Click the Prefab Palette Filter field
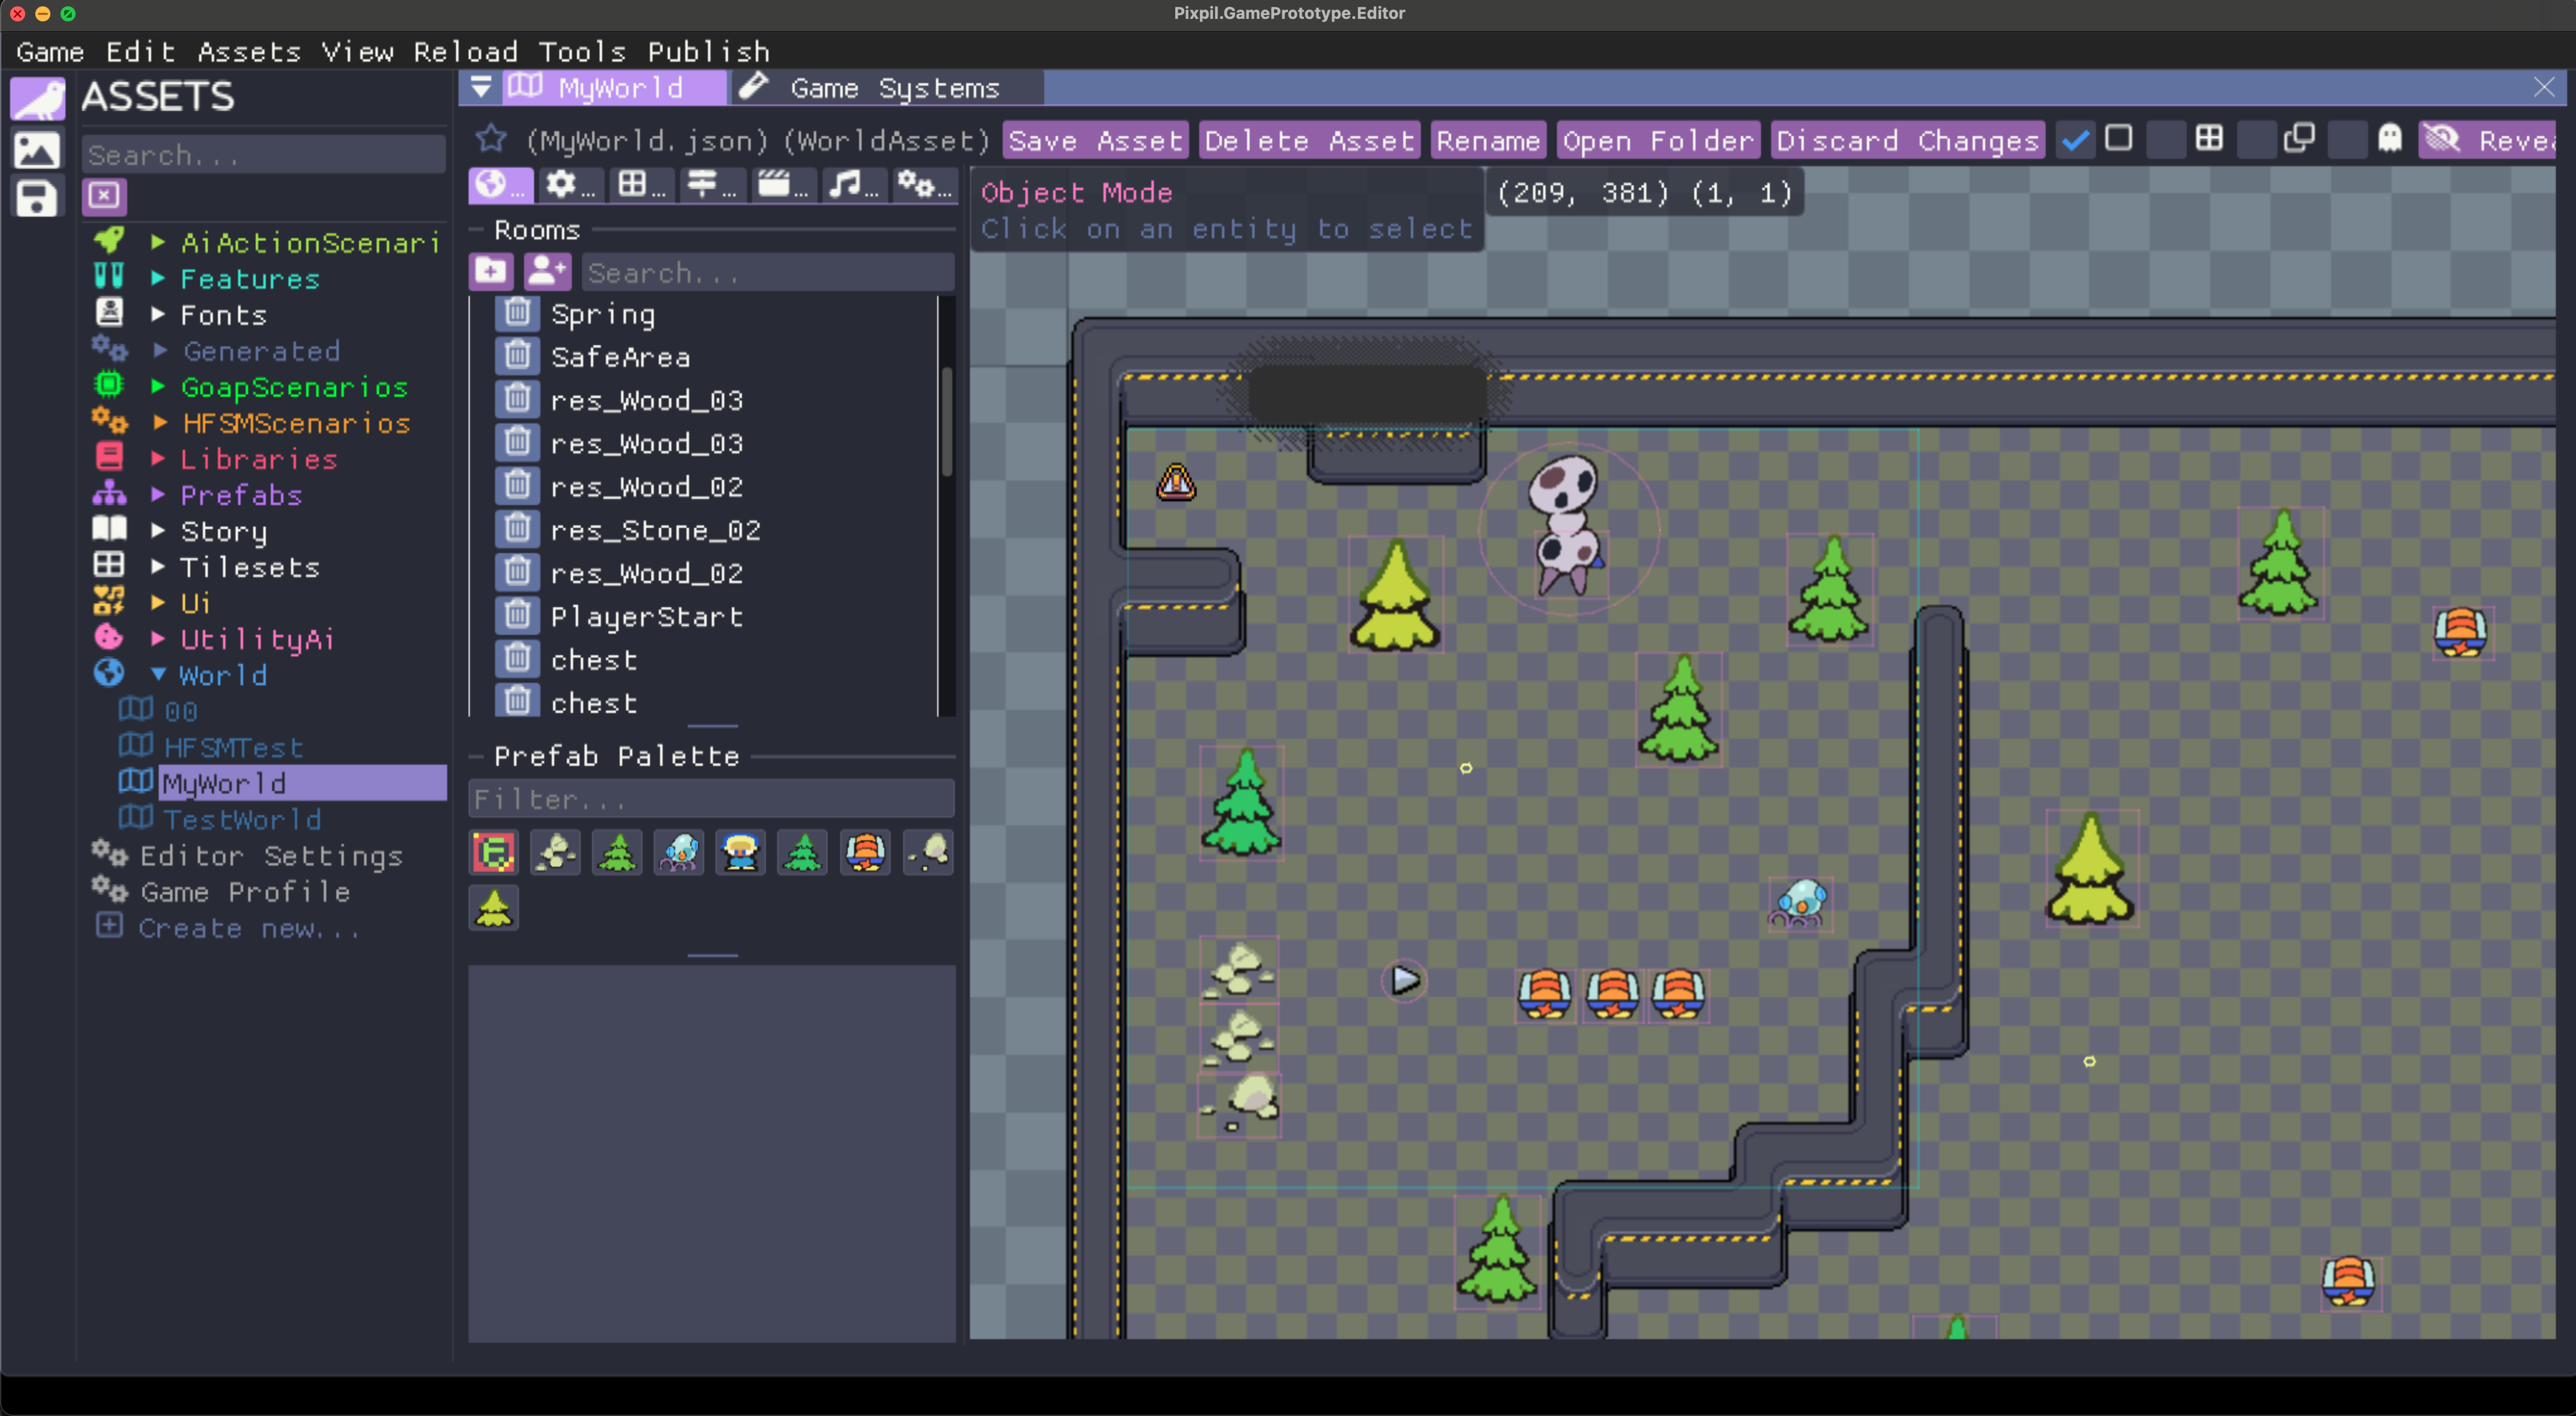 [x=711, y=800]
